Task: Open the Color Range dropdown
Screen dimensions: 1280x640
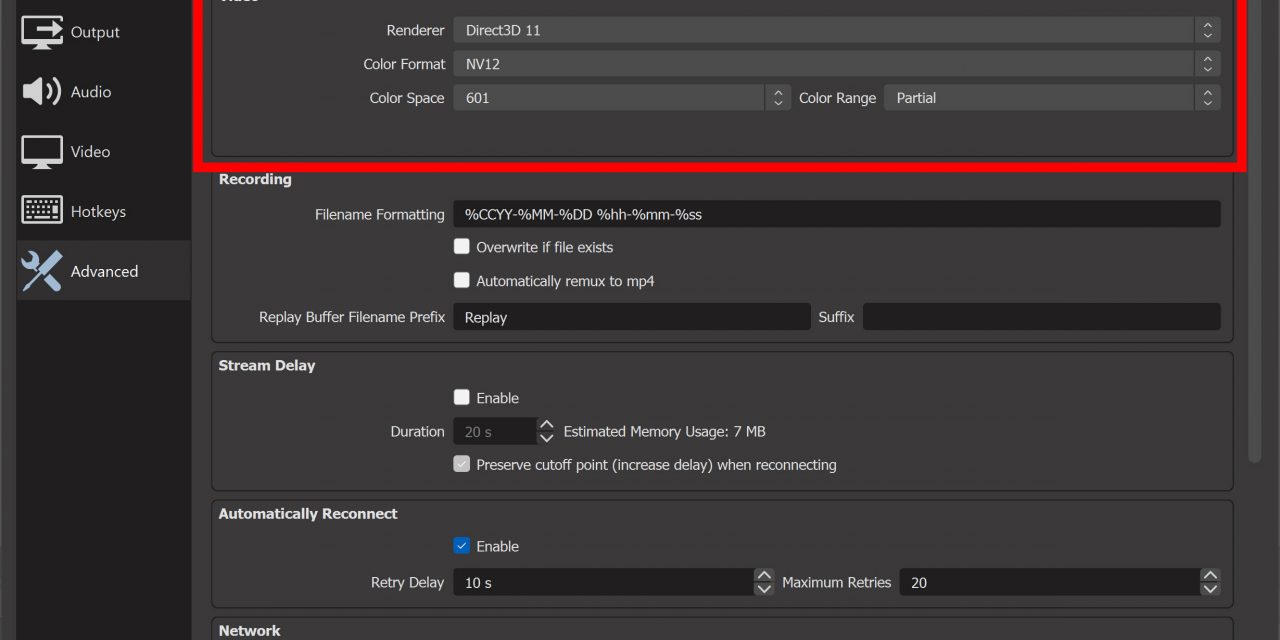Action: click(x=1050, y=98)
